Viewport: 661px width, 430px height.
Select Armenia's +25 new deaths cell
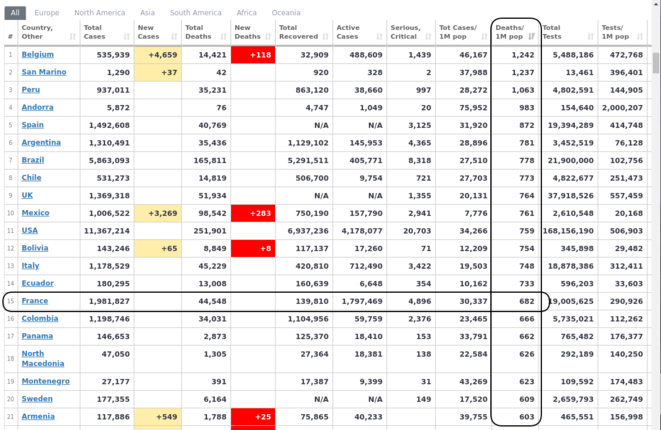pyautogui.click(x=253, y=417)
